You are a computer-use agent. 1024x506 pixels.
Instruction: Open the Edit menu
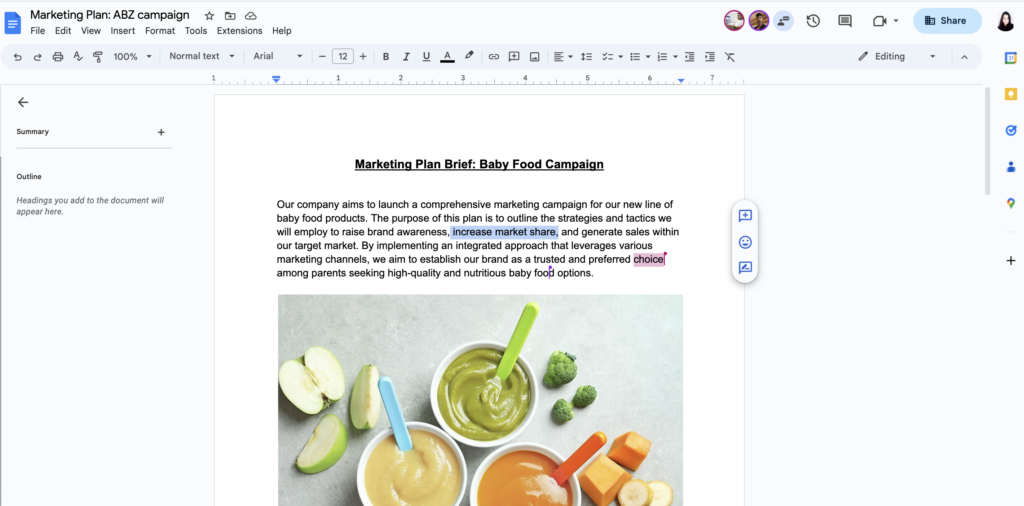pyautogui.click(x=63, y=31)
